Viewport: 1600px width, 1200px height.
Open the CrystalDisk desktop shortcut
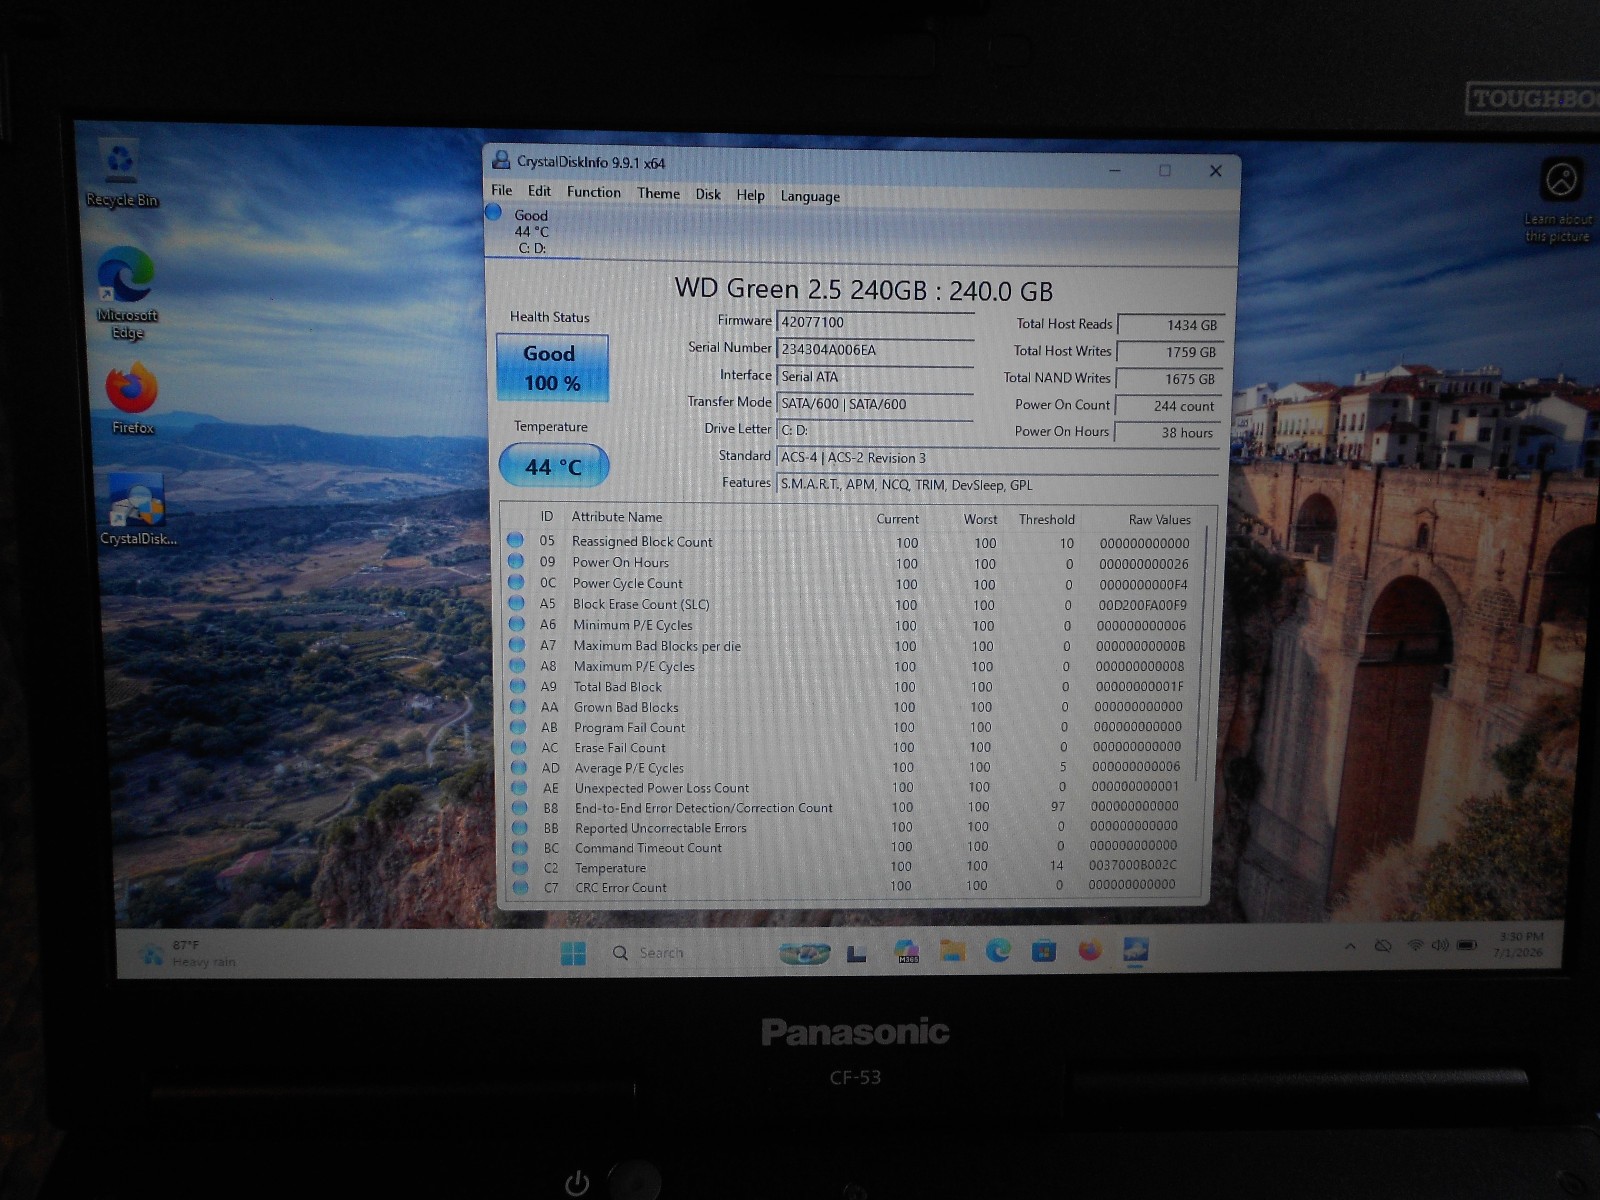[138, 509]
